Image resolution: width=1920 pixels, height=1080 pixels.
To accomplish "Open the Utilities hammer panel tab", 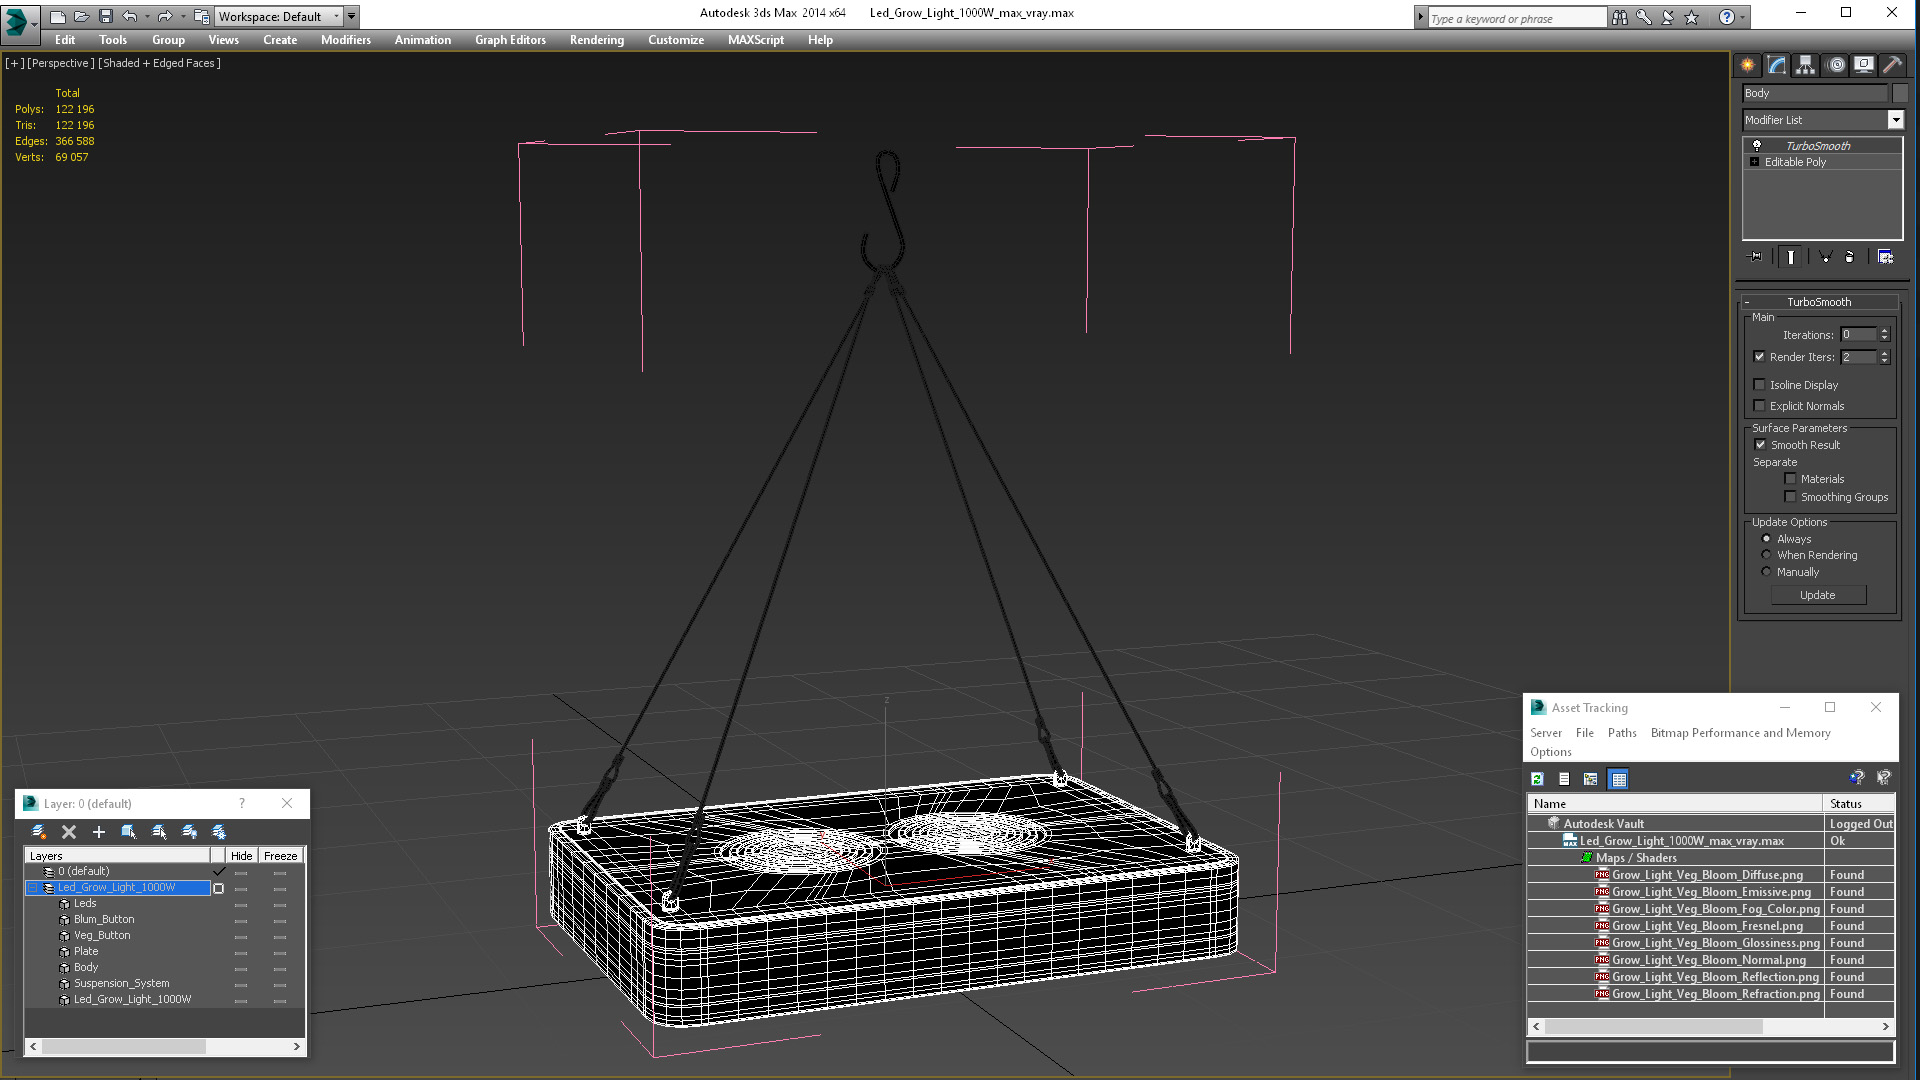I will click(x=1892, y=65).
